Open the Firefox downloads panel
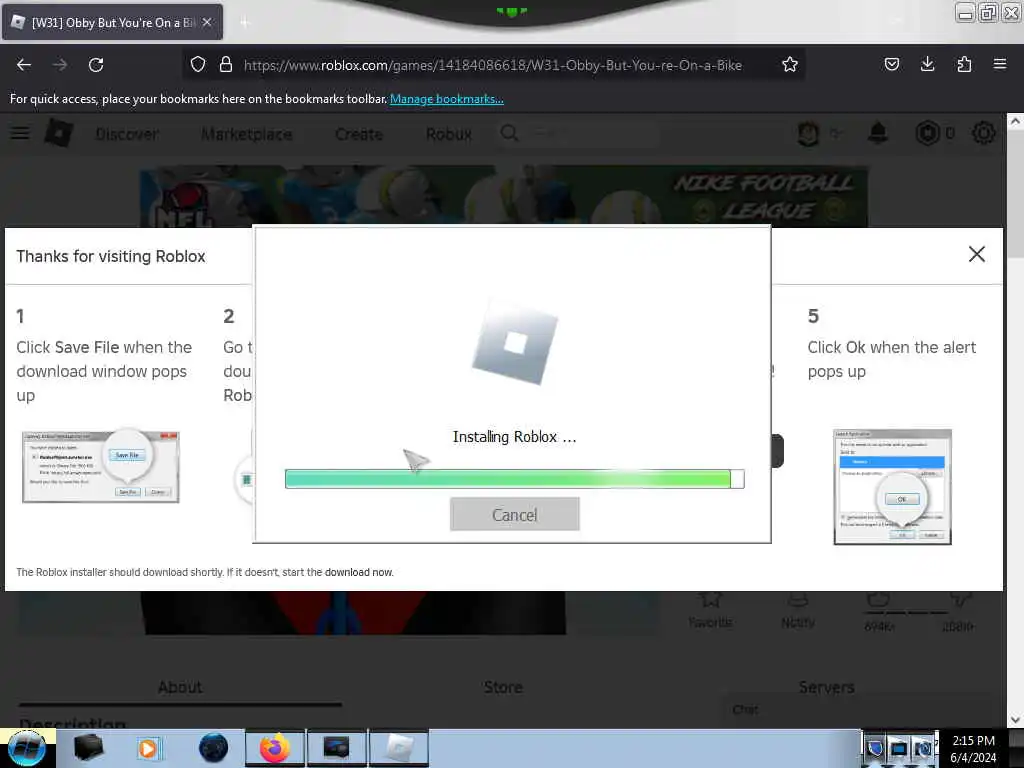Viewport: 1024px width, 768px height. click(927, 64)
